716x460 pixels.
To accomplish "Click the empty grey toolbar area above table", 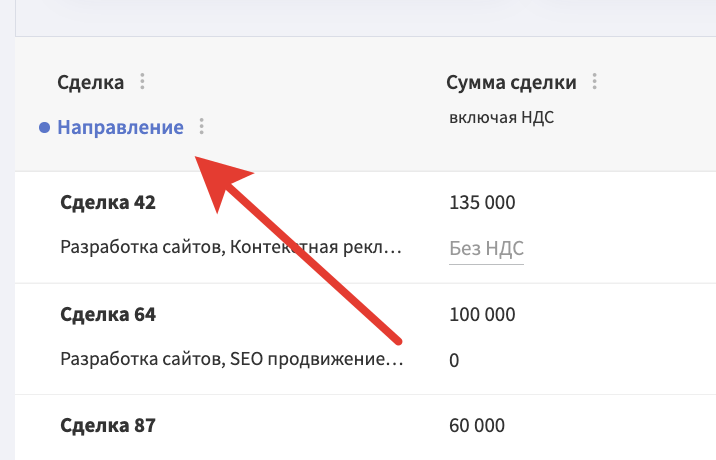I will tap(365, 18).
